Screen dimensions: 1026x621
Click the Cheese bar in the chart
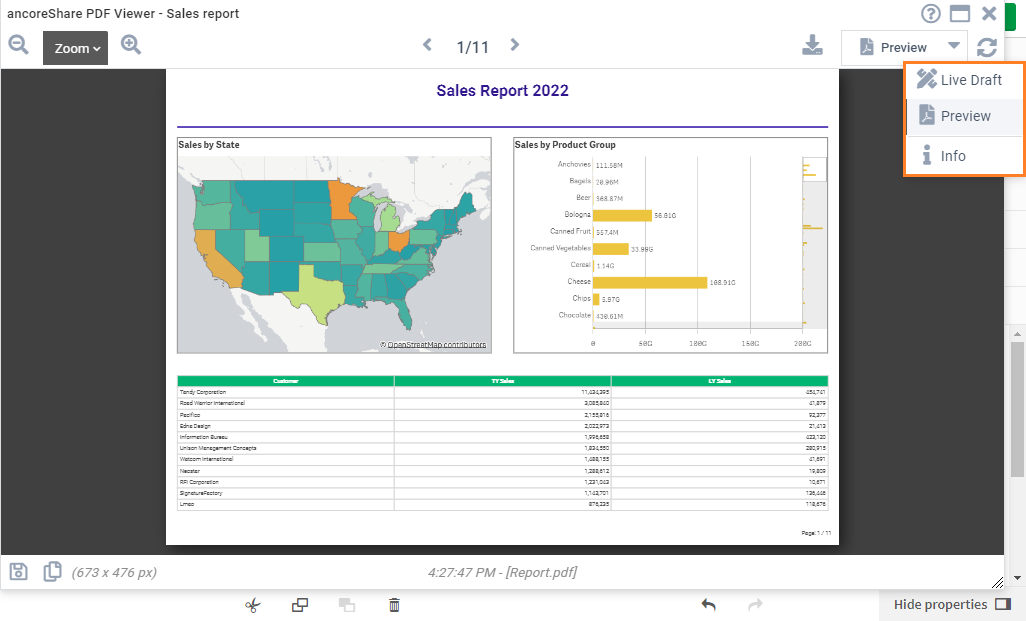pyautogui.click(x=650, y=282)
